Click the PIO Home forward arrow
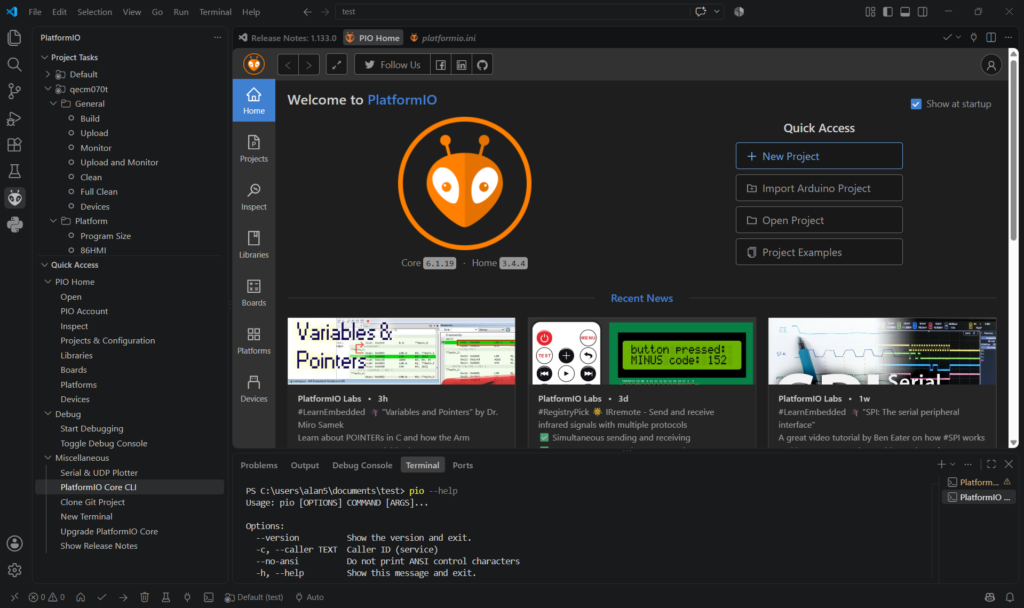1024x608 pixels. [x=309, y=65]
